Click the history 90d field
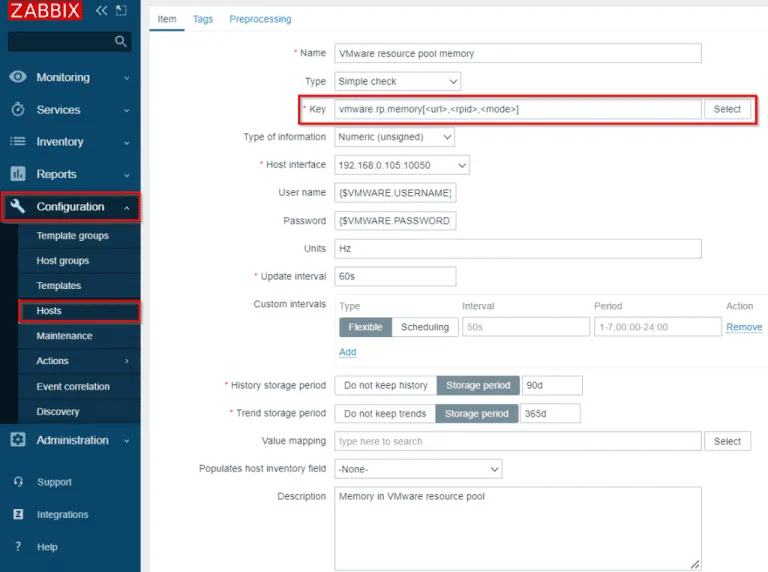The image size is (768, 572). (552, 385)
